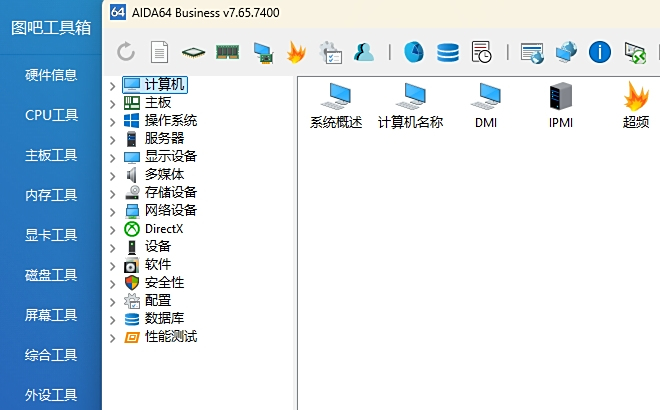Image resolution: width=660 pixels, height=410 pixels.
Task: Open IPMI server icon in right pane
Action: point(561,106)
